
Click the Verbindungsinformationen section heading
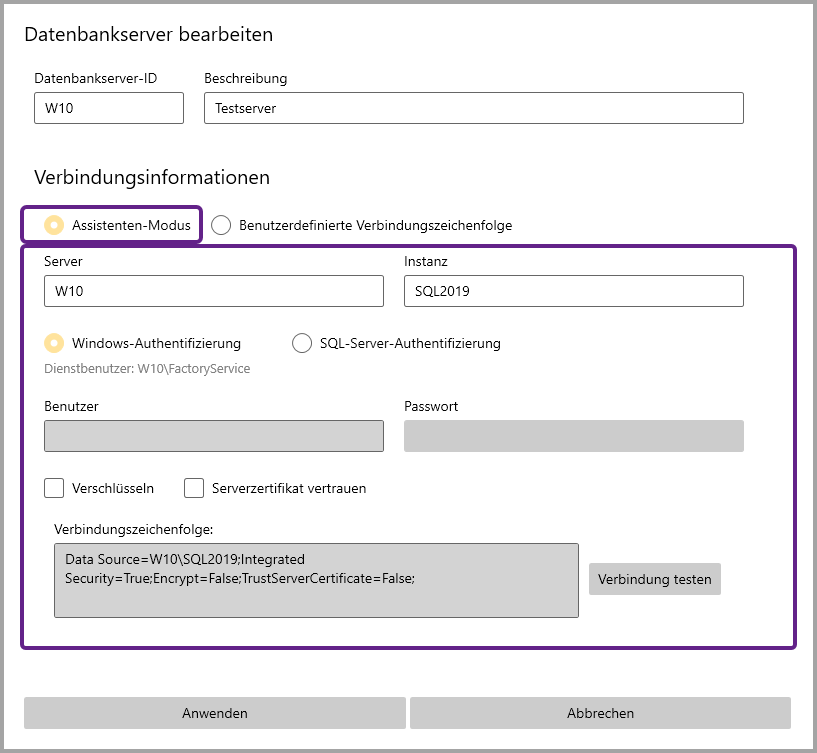click(152, 178)
